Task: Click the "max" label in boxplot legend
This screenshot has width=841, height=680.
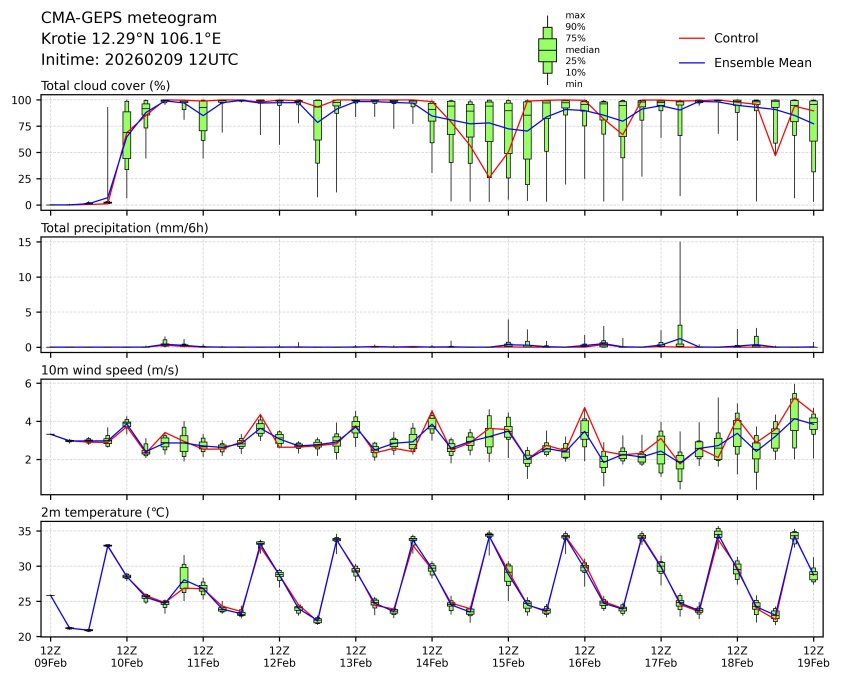Action: (574, 16)
